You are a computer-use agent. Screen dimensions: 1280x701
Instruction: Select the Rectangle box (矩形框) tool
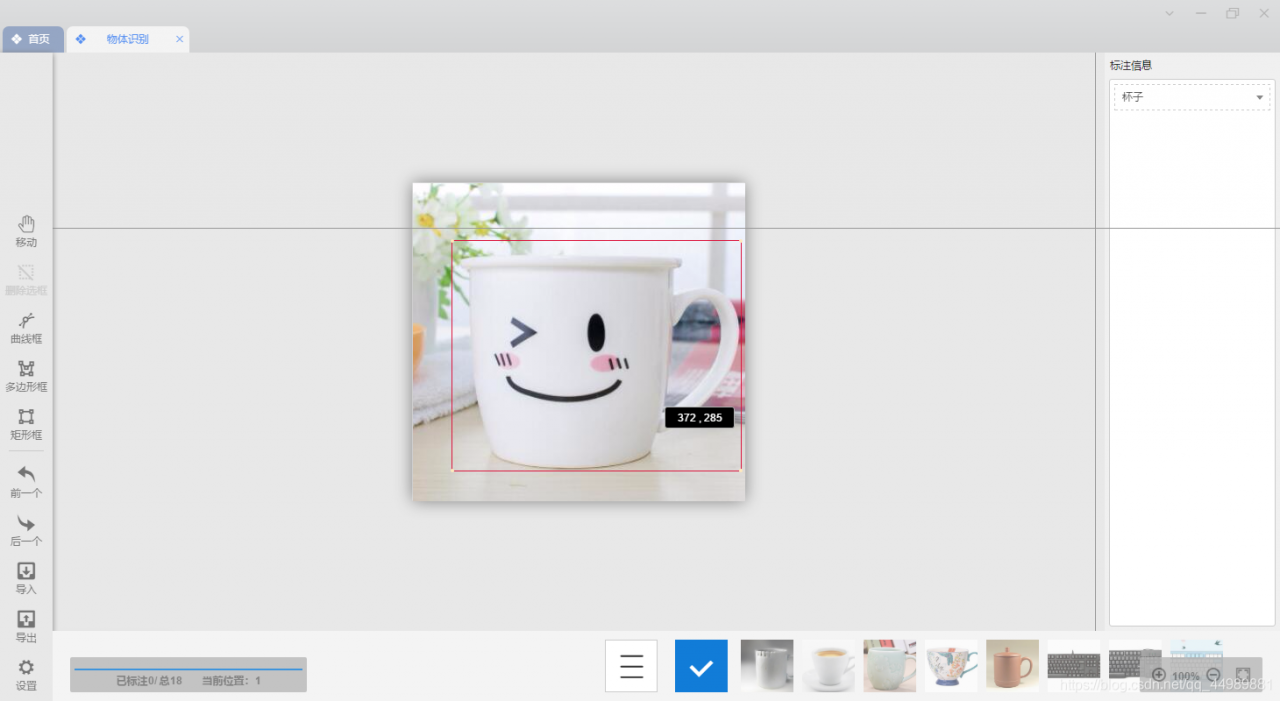(26, 425)
